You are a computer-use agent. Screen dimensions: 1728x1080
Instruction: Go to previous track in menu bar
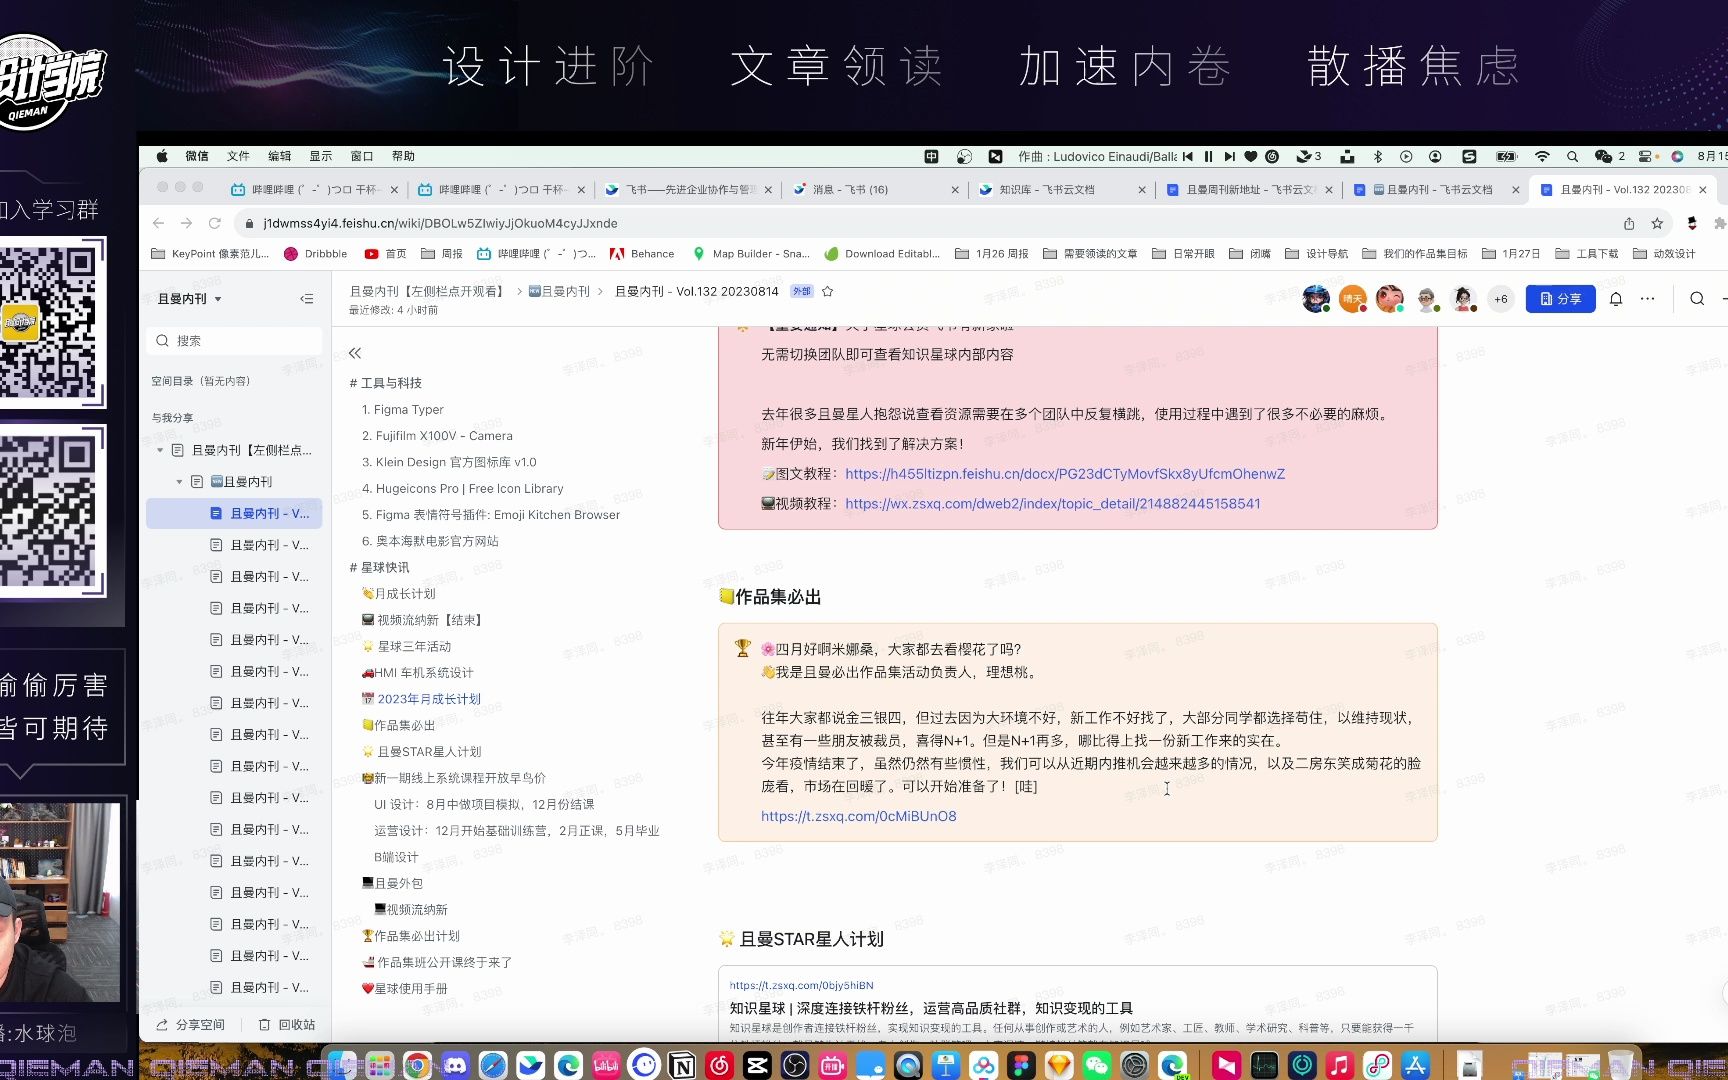click(x=1187, y=156)
